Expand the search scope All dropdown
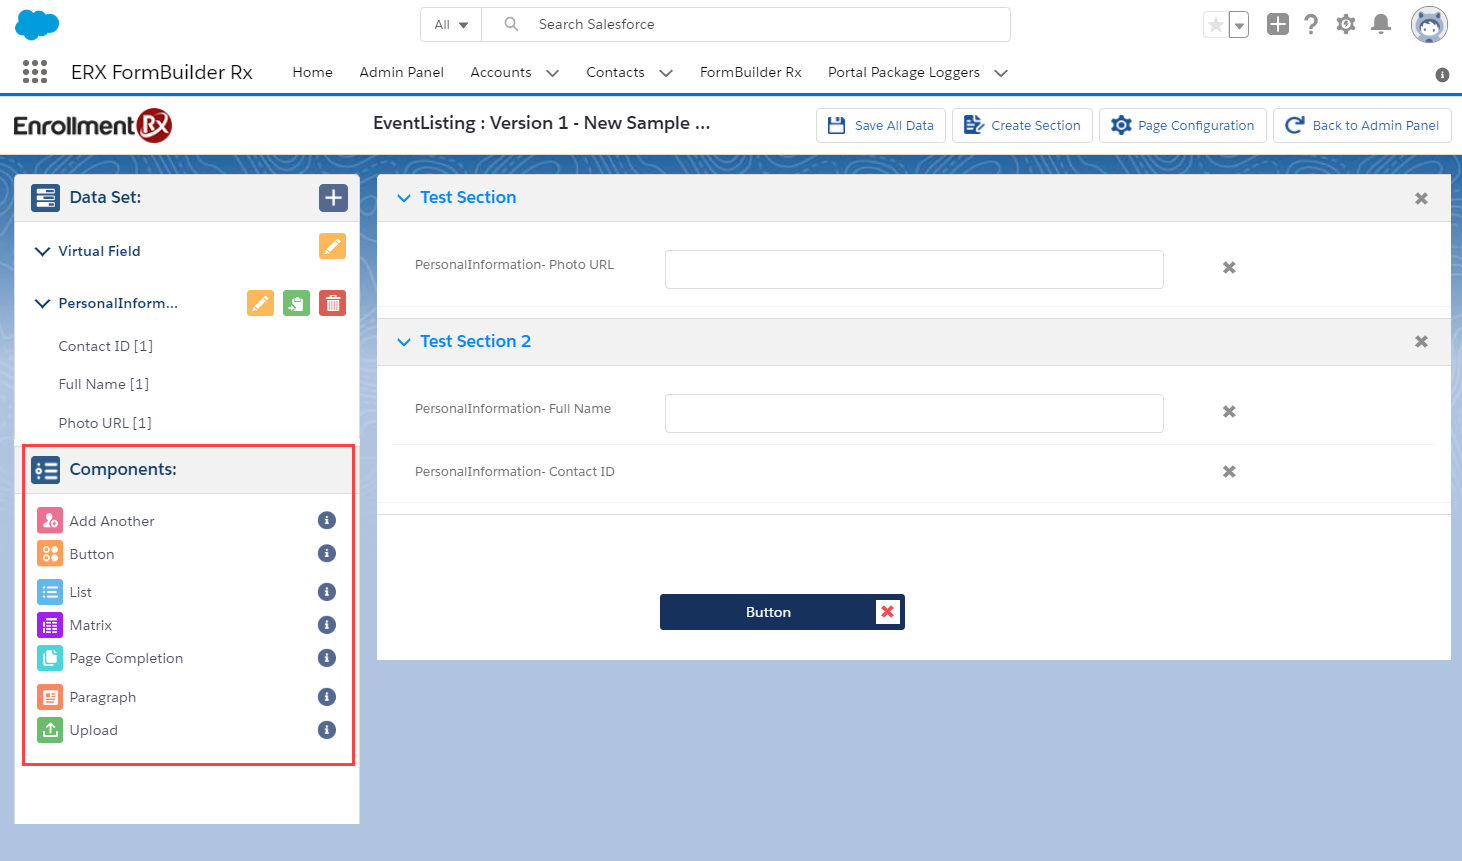This screenshot has height=861, width=1462. [451, 25]
